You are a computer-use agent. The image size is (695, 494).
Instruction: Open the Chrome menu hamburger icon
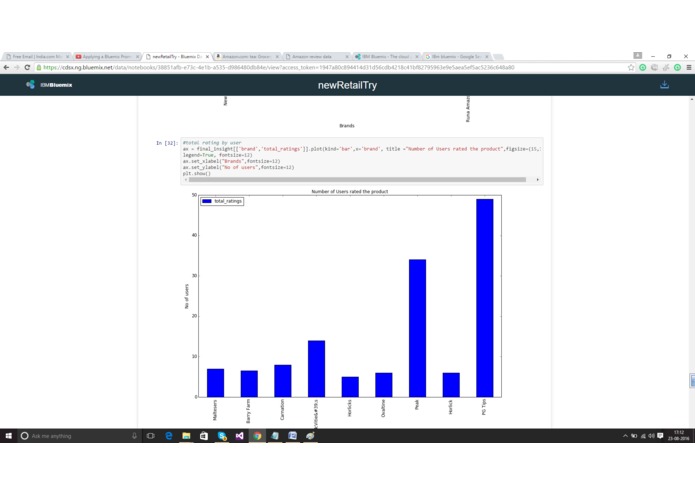pyautogui.click(x=689, y=67)
